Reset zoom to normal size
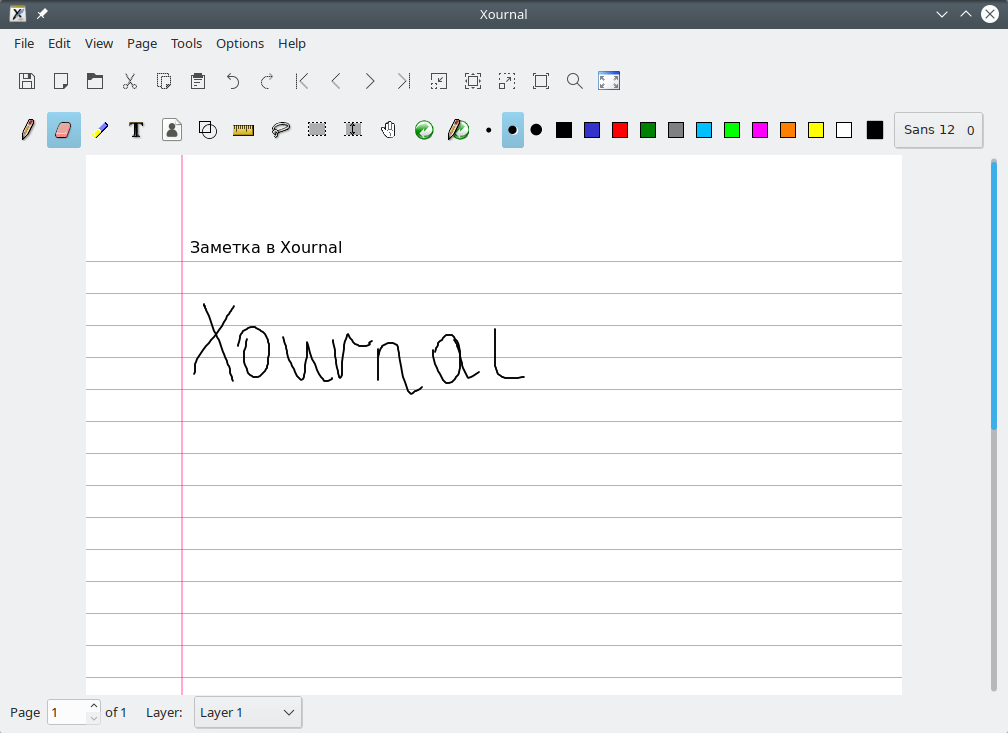The image size is (1008, 733). (x=541, y=81)
